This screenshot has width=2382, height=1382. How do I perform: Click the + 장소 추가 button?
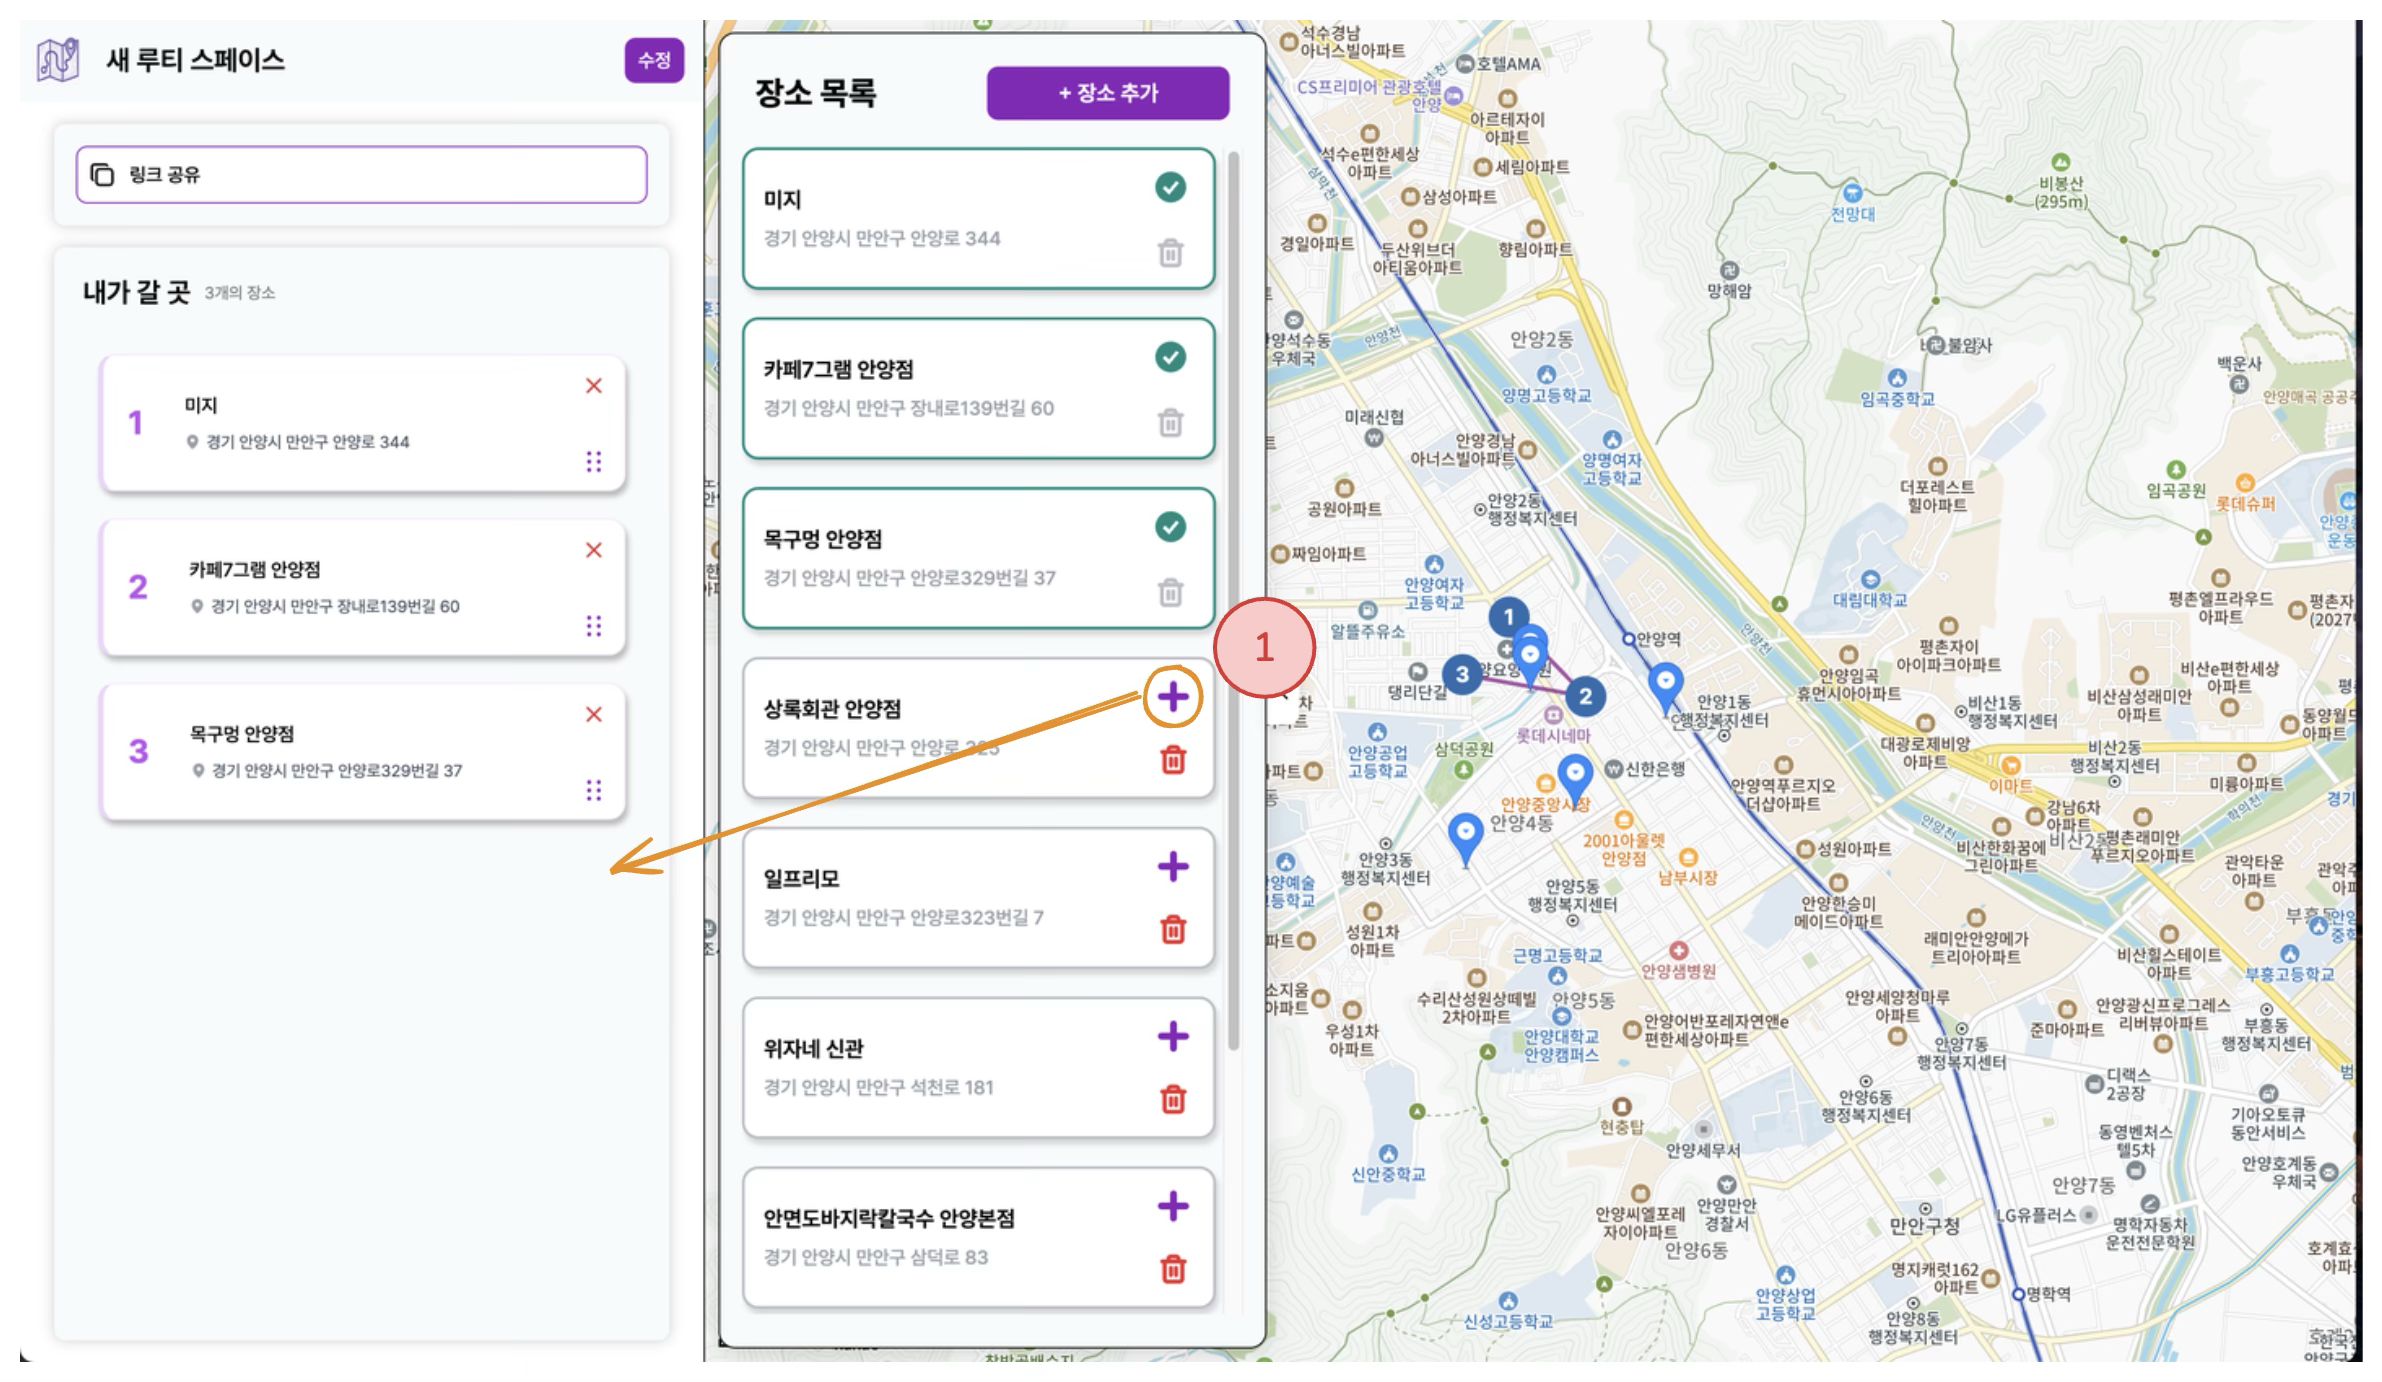pyautogui.click(x=1107, y=93)
